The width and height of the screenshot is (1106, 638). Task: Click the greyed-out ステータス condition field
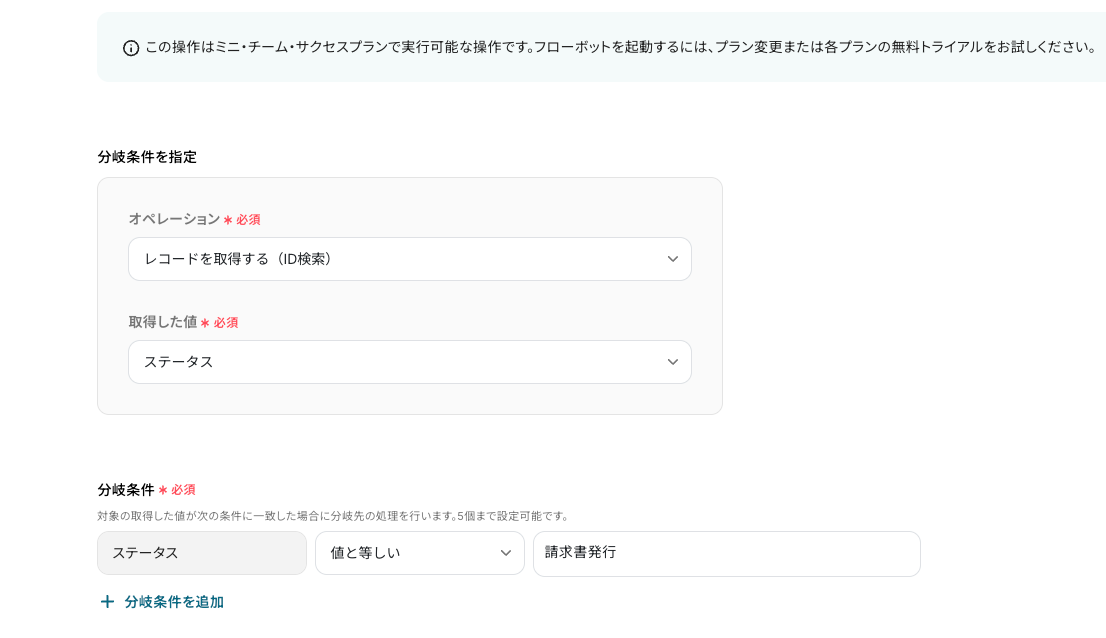[202, 553]
